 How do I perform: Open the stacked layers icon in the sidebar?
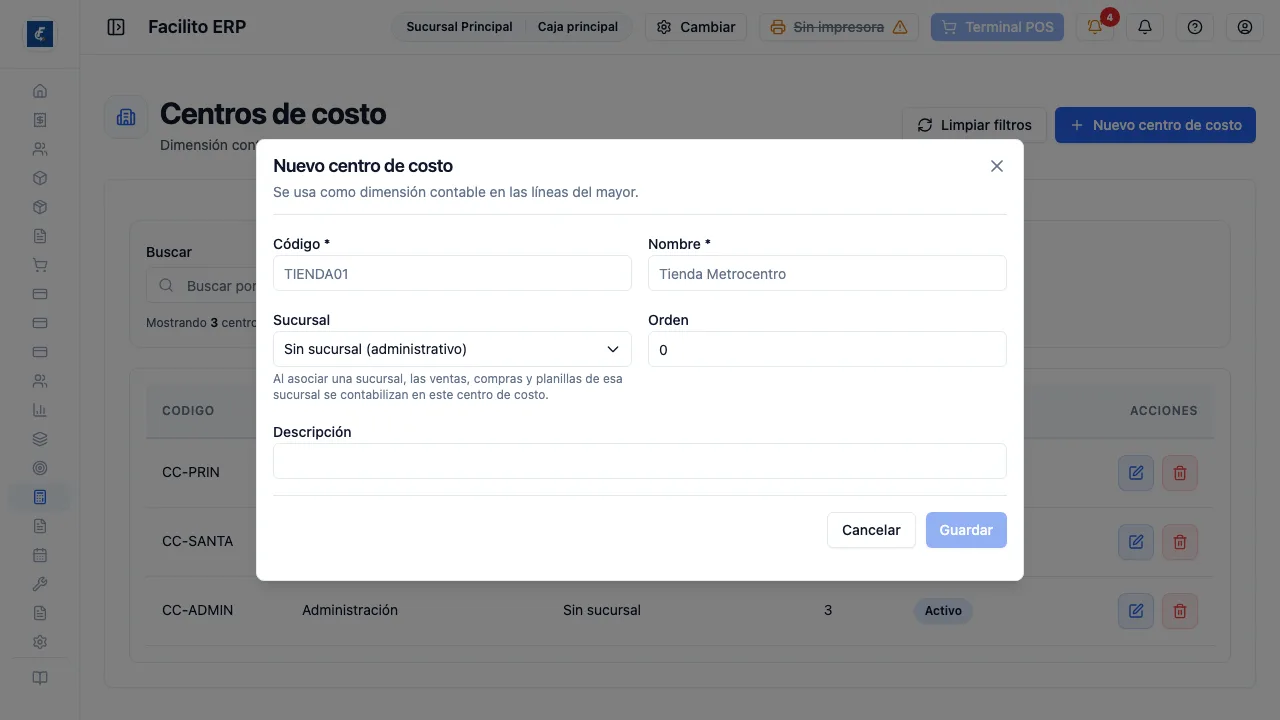pyautogui.click(x=40, y=439)
